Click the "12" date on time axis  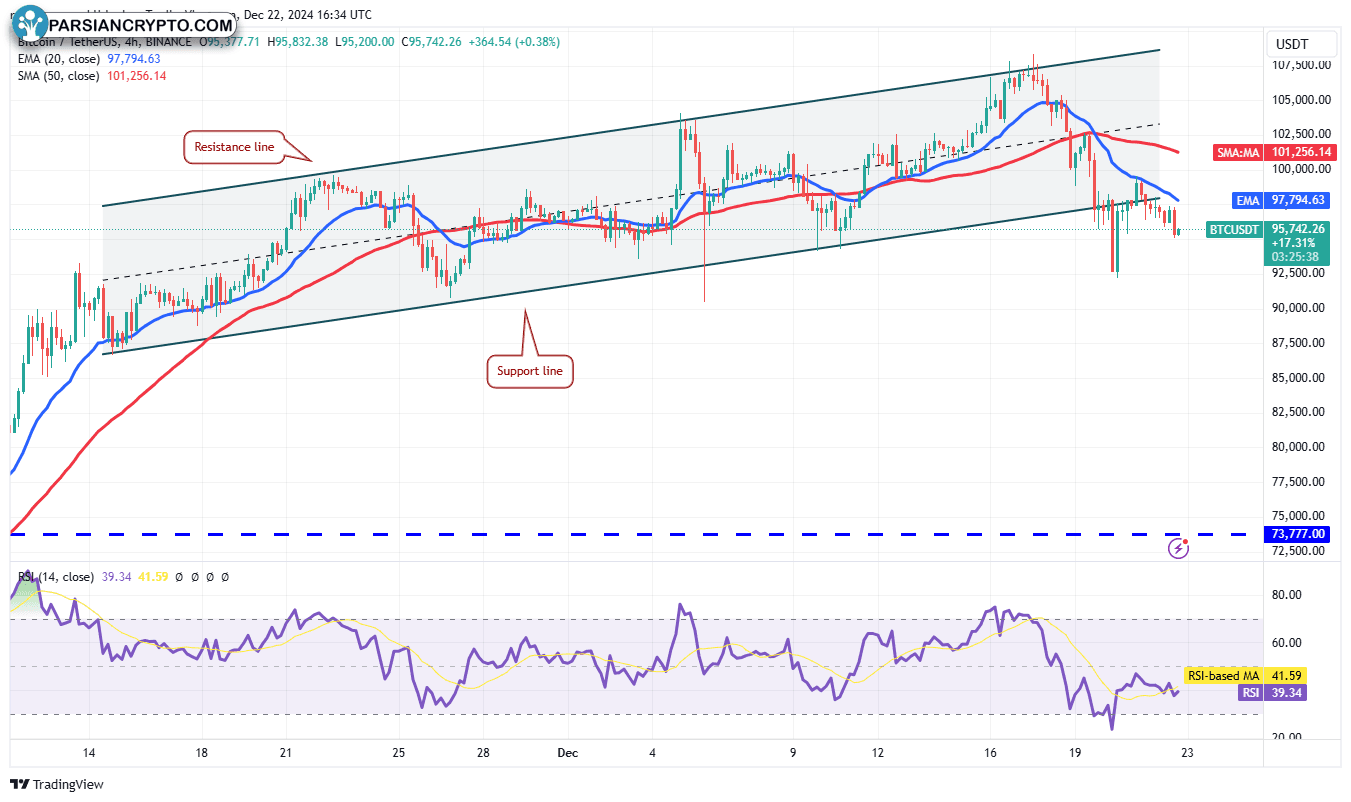point(878,753)
